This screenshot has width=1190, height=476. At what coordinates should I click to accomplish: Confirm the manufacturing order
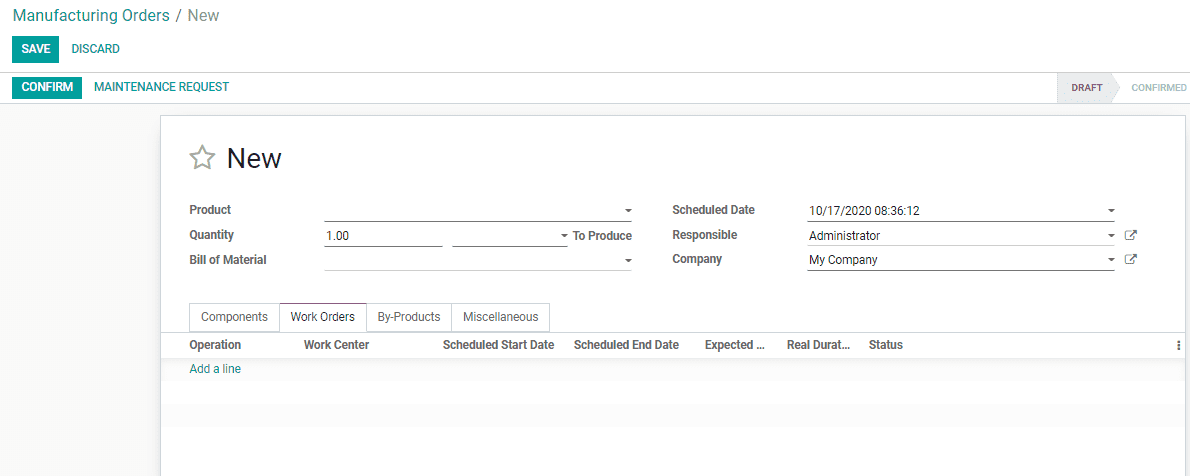(x=47, y=87)
